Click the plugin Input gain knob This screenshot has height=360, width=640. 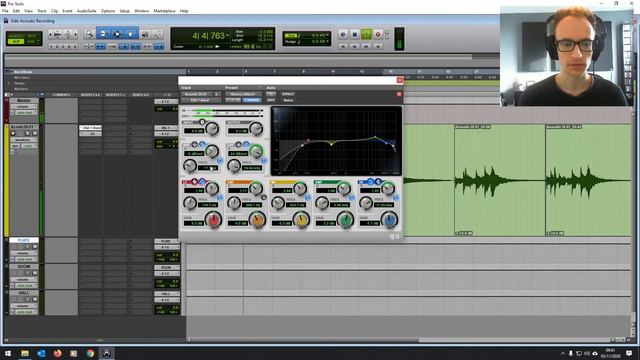coord(212,129)
